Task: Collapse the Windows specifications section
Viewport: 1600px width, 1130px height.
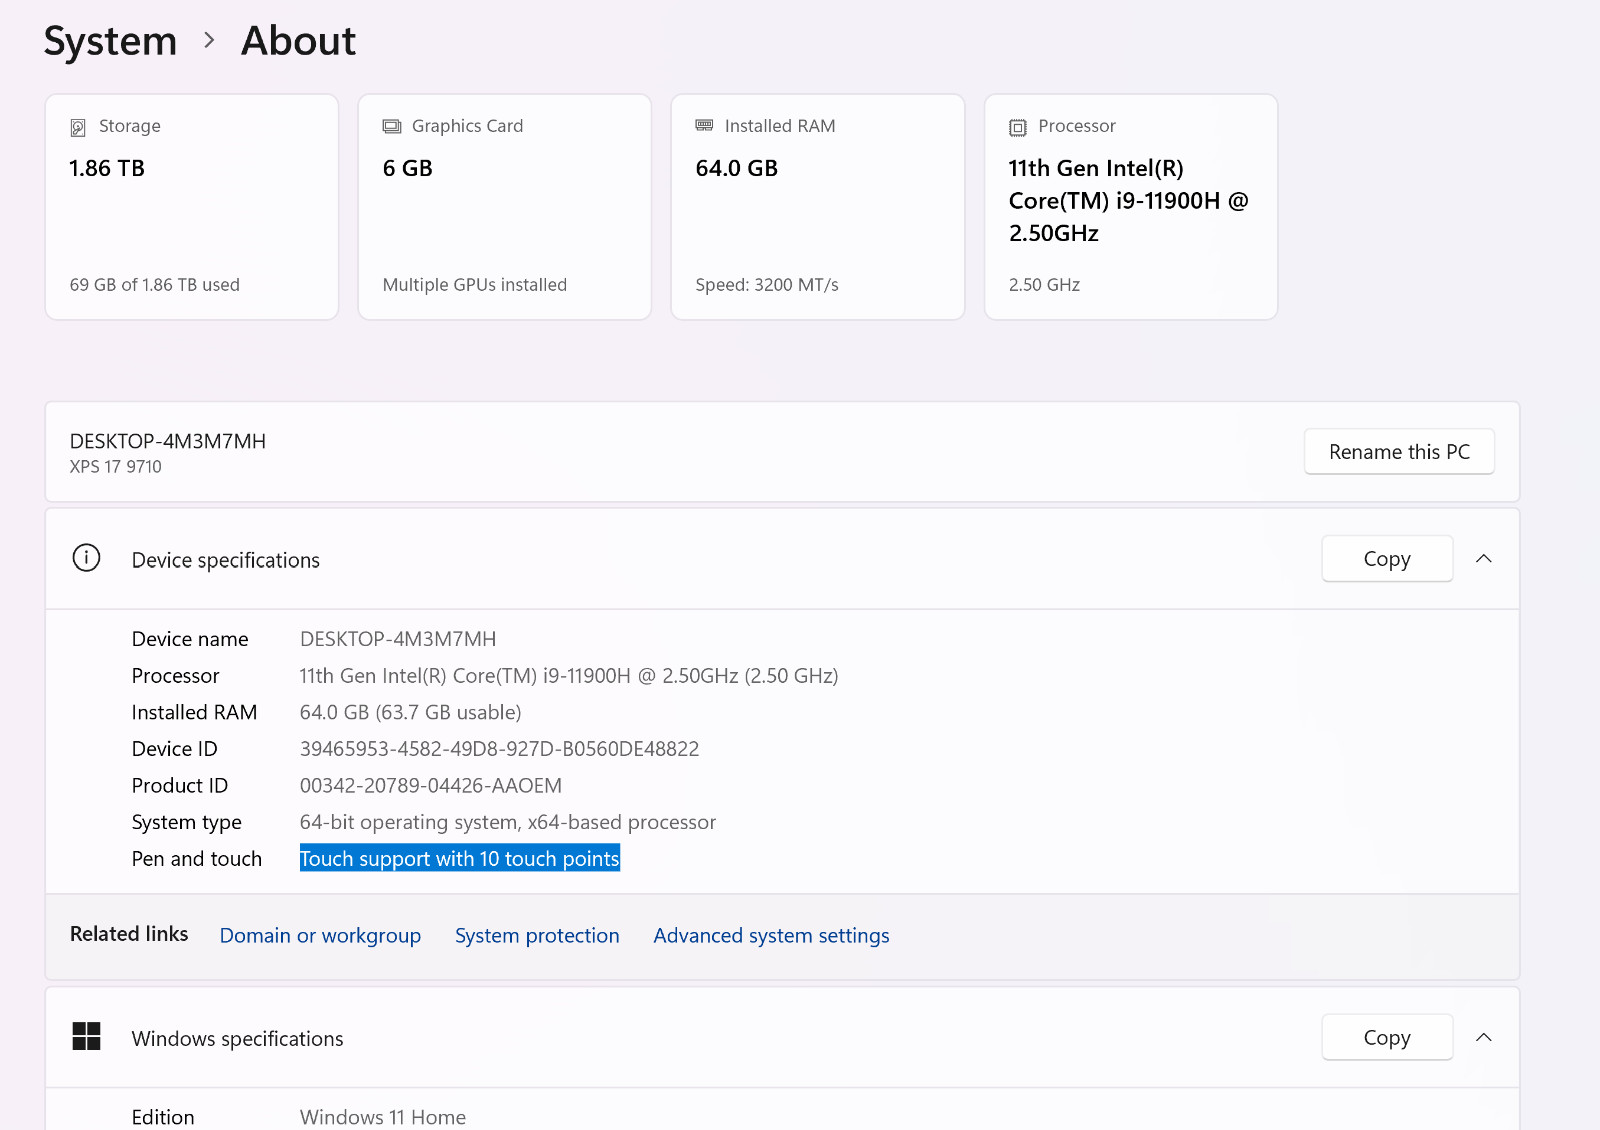Action: (x=1484, y=1037)
